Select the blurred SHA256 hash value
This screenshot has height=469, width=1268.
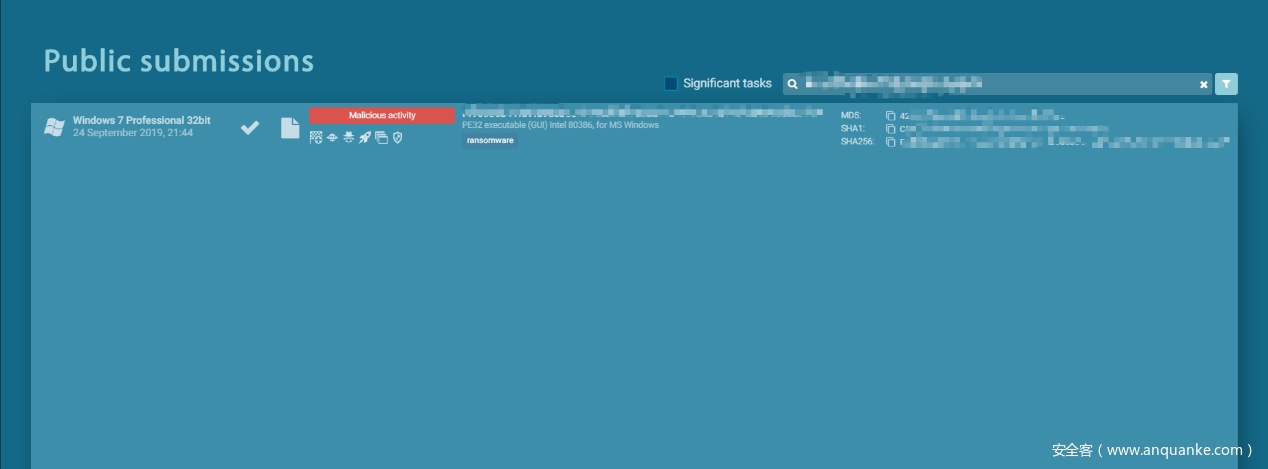1064,142
